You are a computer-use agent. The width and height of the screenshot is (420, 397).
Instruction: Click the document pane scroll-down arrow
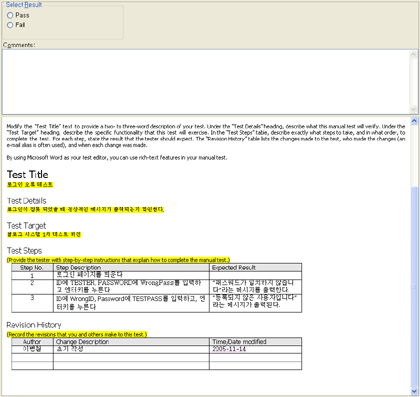414,391
